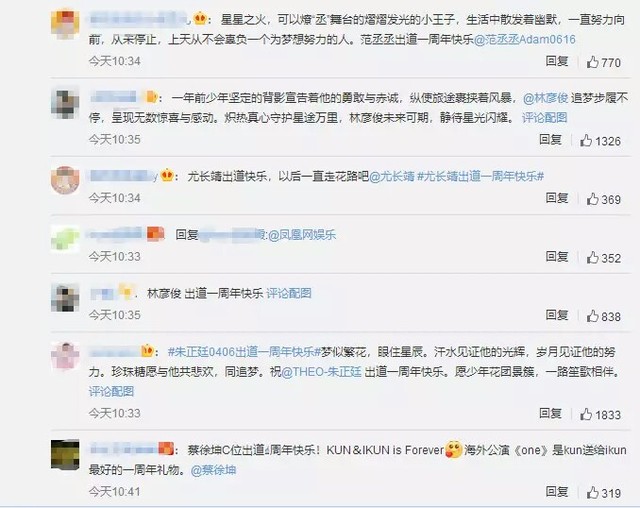Image resolution: width=640 pixels, height=508 pixels.
Task: Open hashtag #尤长靖出道一周年快乐#
Action: click(480, 176)
